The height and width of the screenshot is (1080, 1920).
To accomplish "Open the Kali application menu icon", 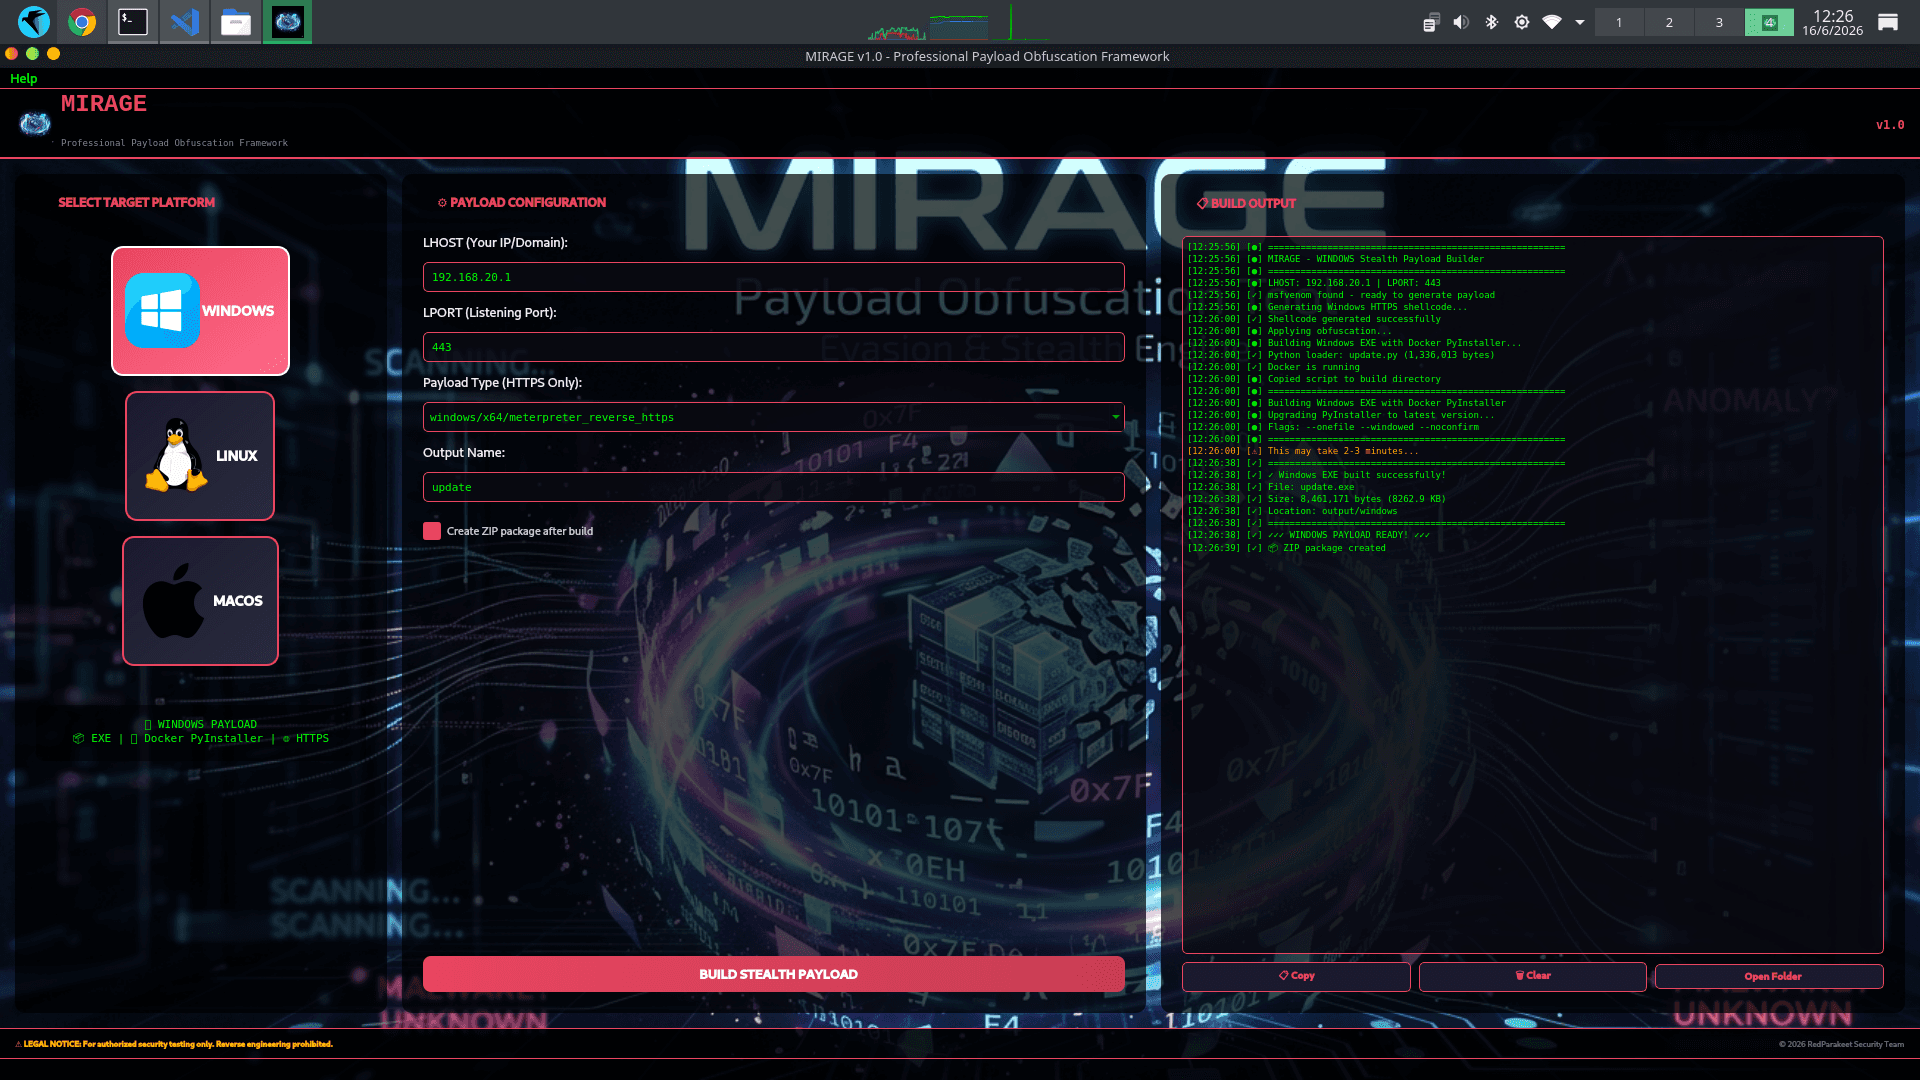I will pyautogui.click(x=34, y=21).
